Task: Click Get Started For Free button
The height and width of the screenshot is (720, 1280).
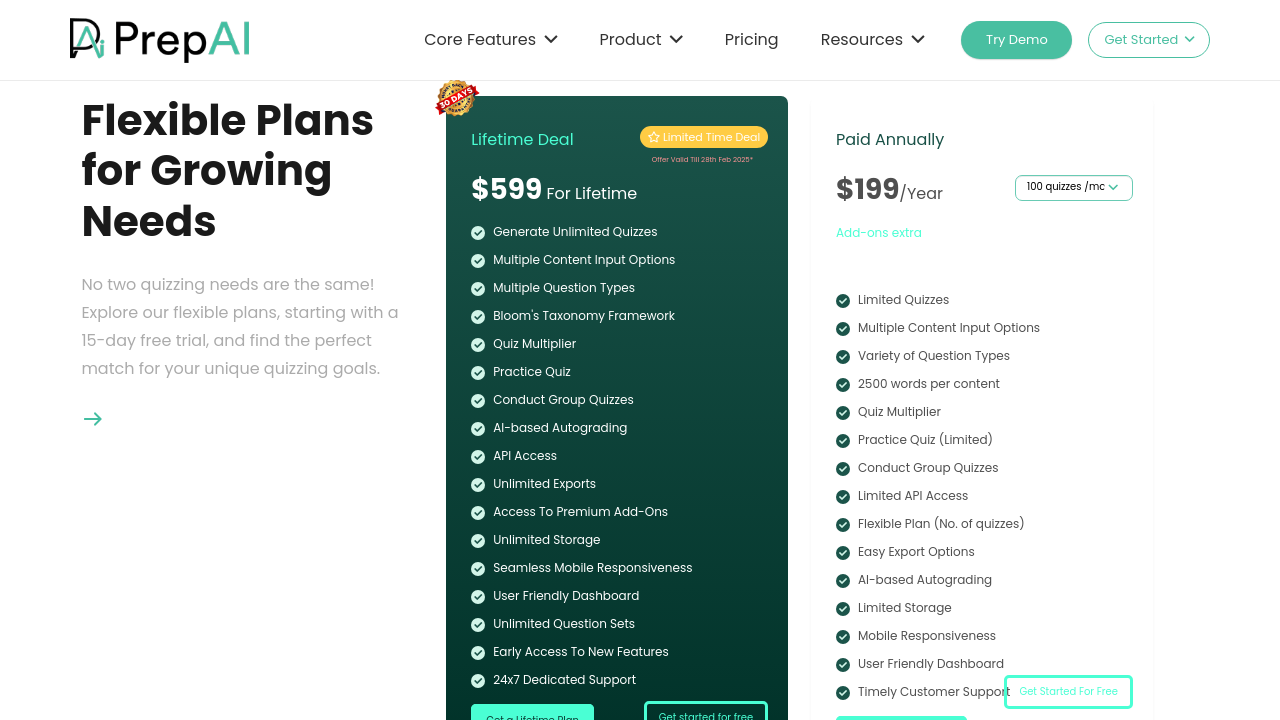Action: coord(1068,692)
